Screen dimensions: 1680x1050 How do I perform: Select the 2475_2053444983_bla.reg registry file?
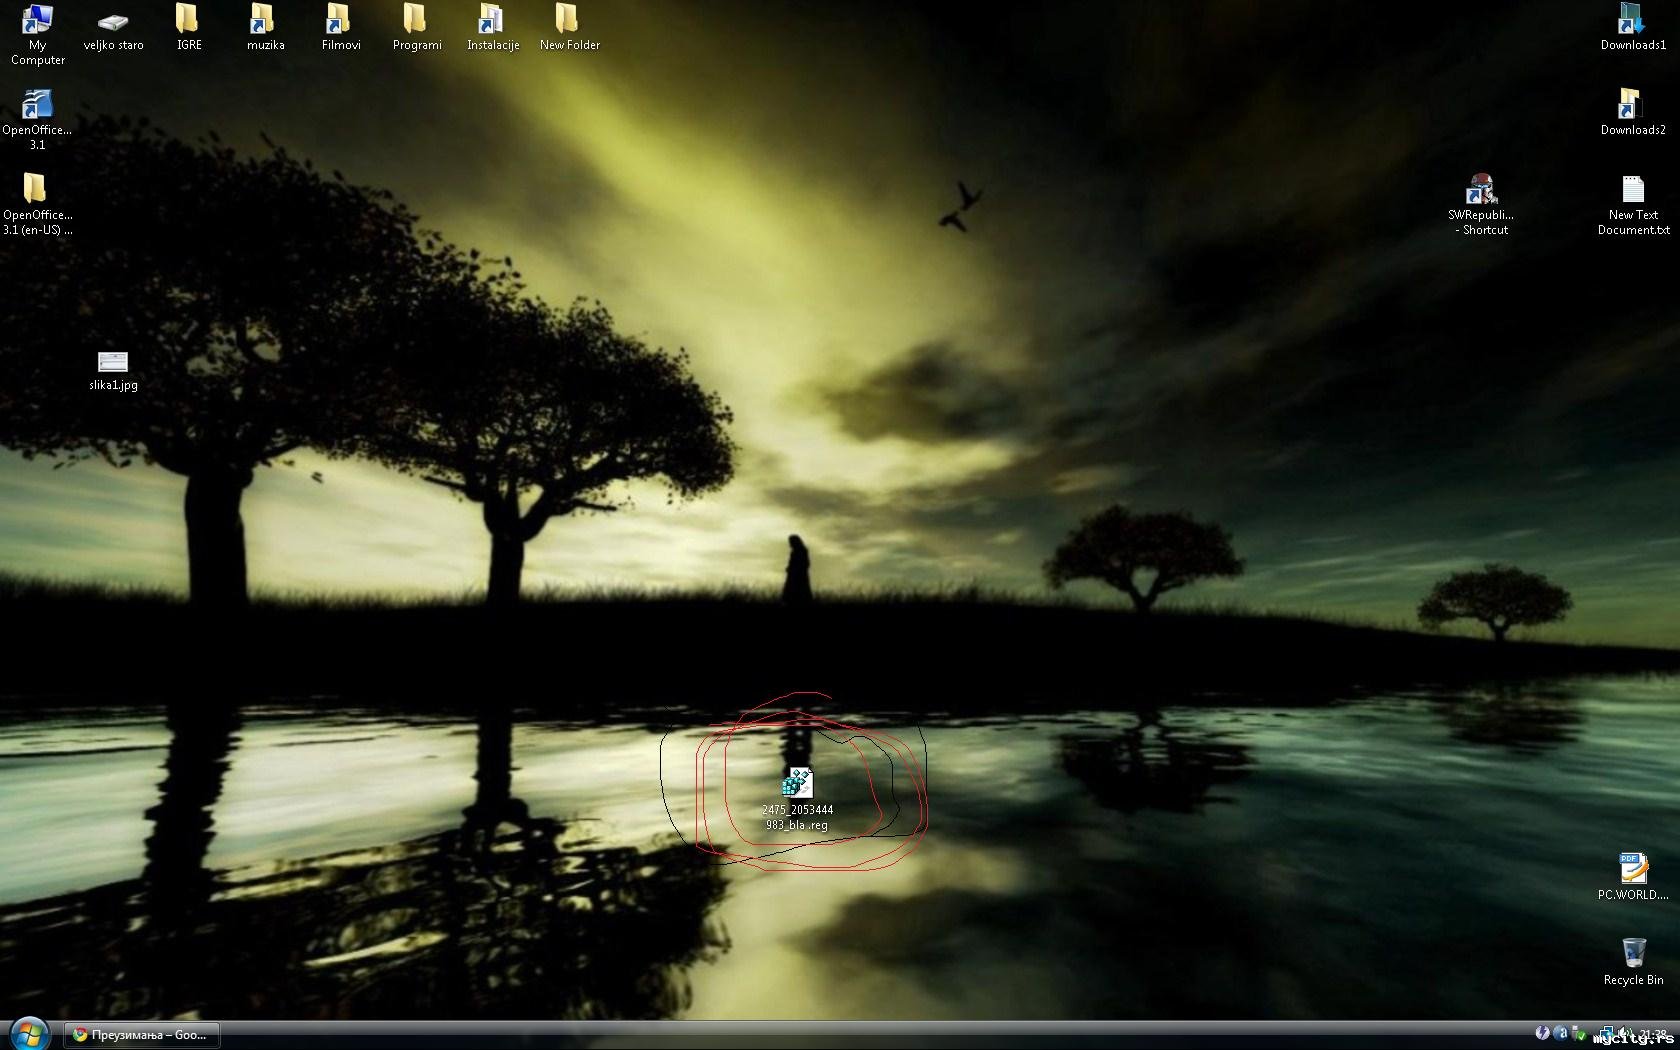(797, 799)
